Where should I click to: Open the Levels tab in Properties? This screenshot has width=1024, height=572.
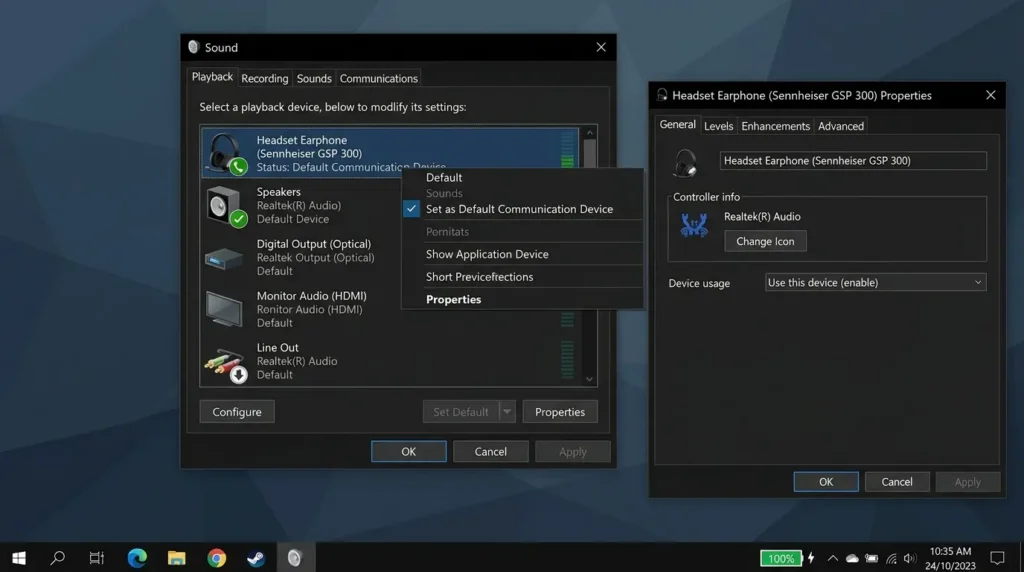point(718,126)
